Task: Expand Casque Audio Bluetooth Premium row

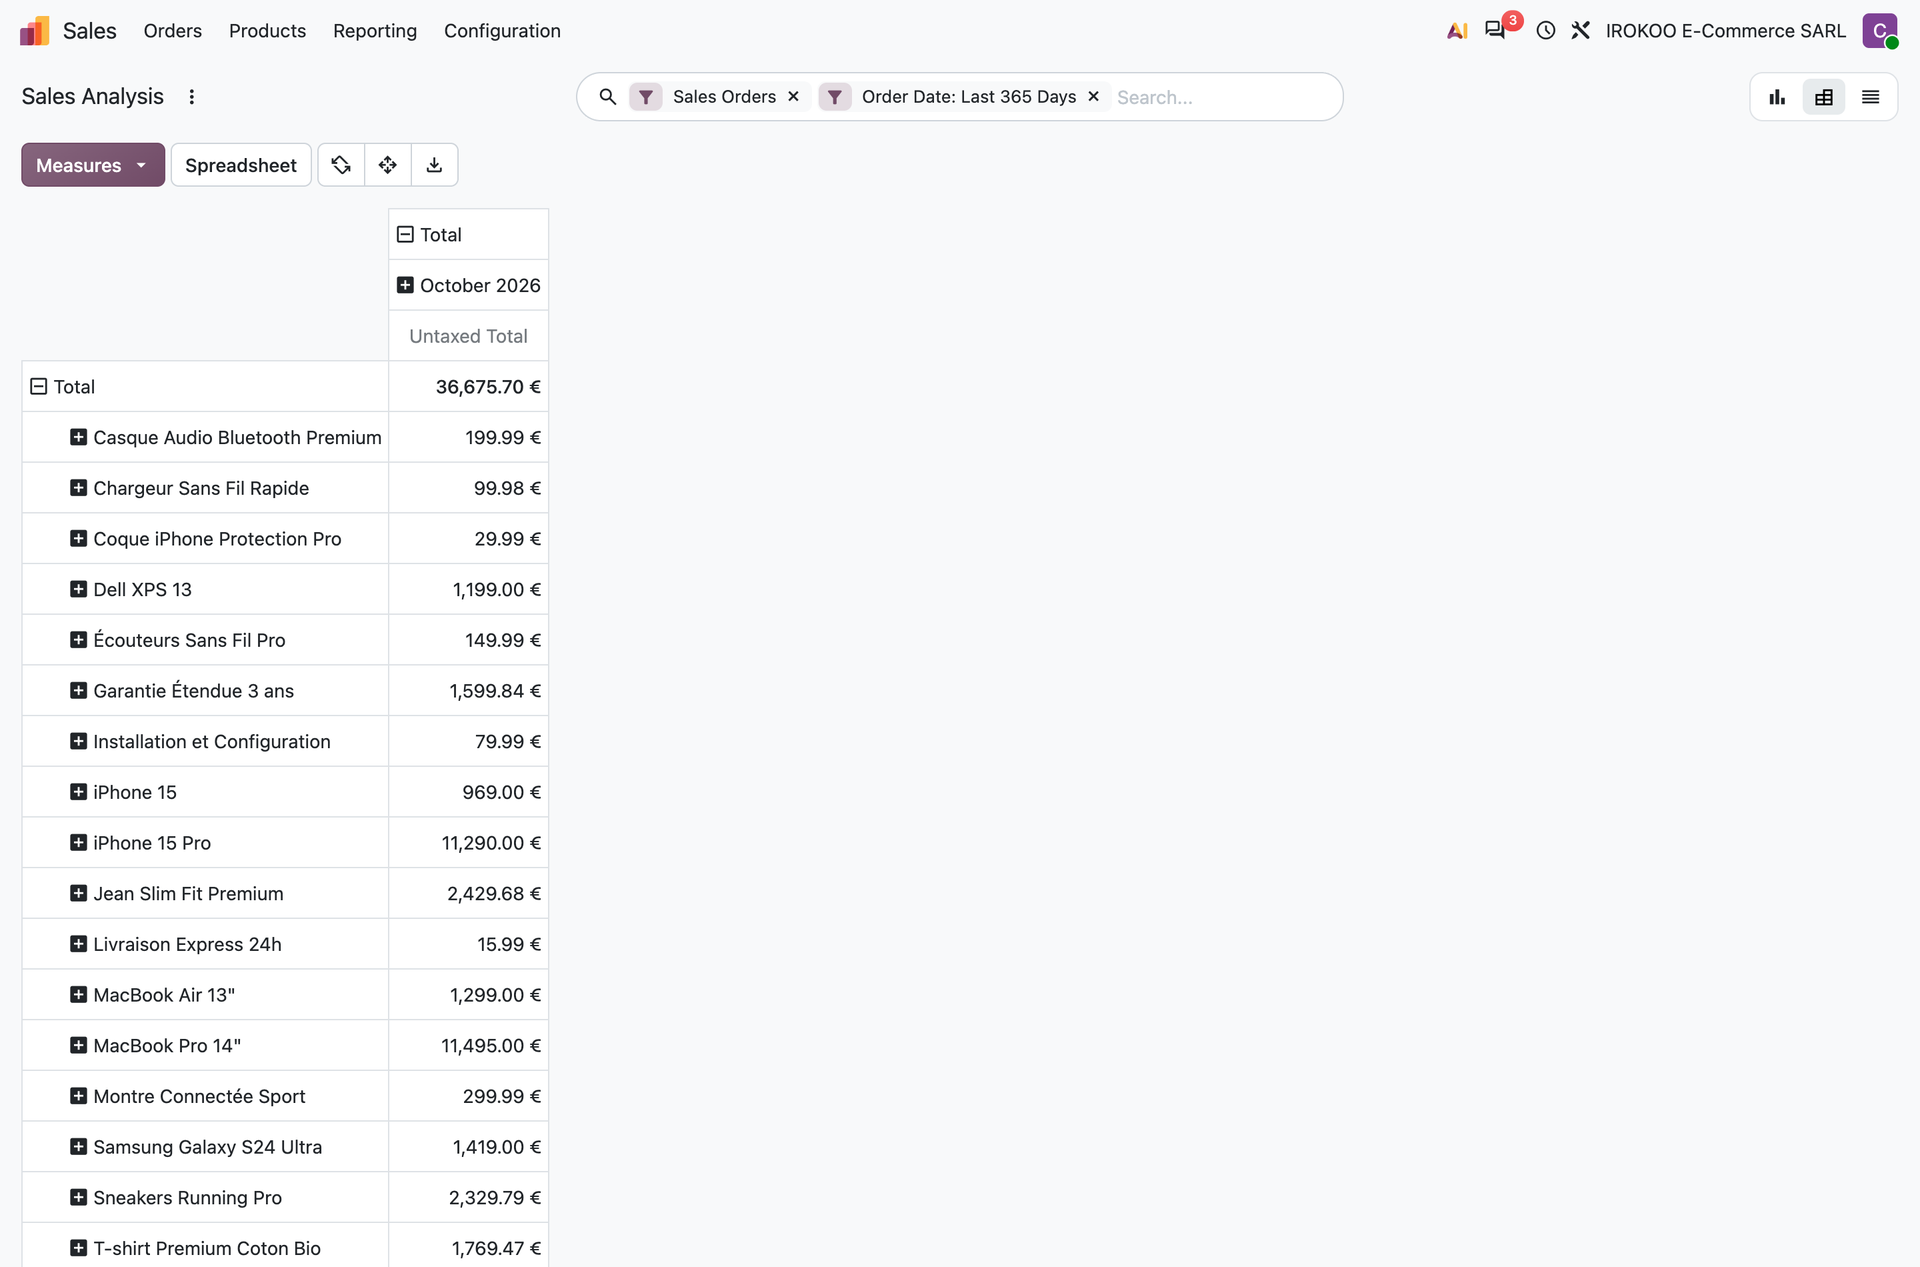Action: 78,437
